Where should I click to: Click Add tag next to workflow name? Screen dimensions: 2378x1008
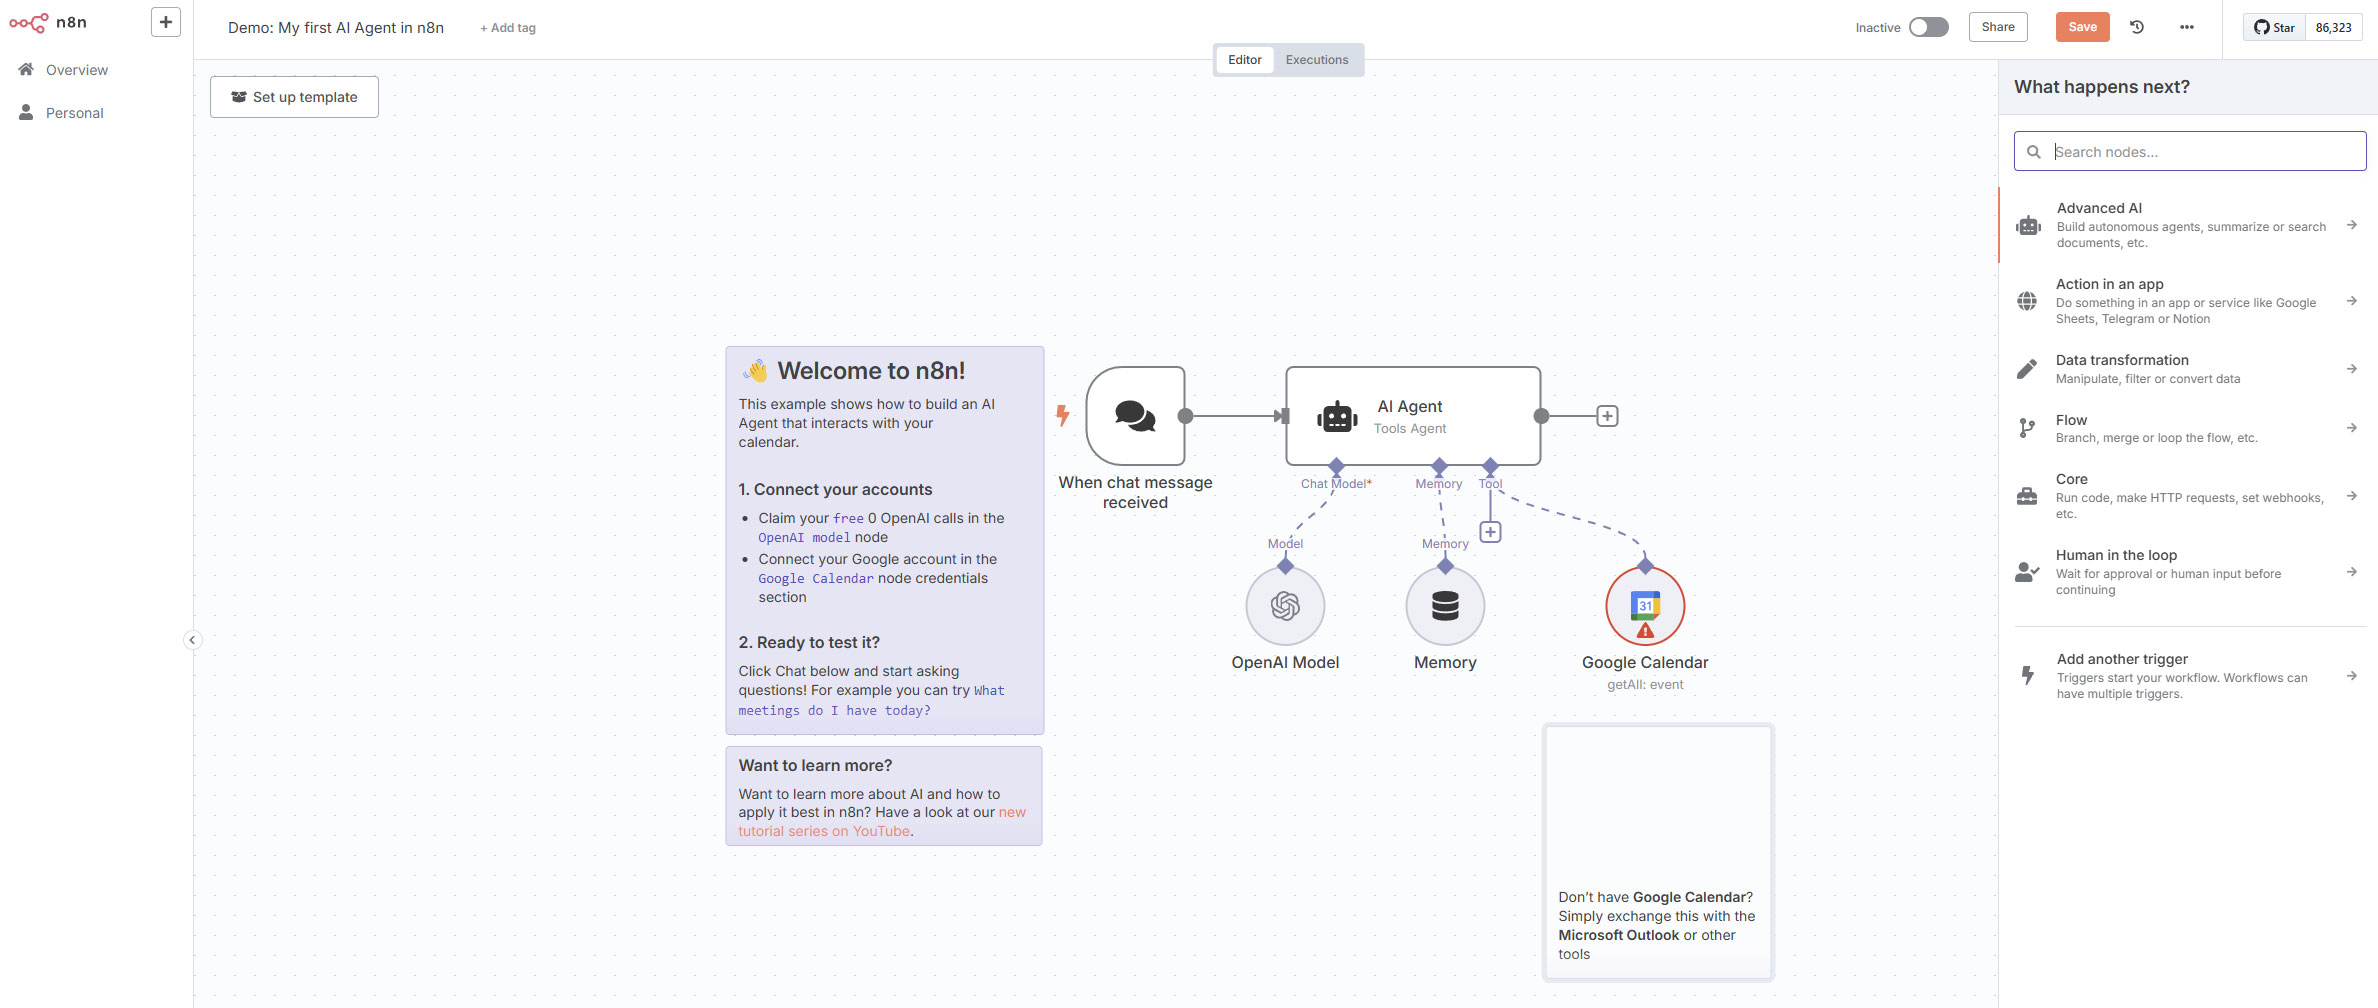click(x=508, y=28)
